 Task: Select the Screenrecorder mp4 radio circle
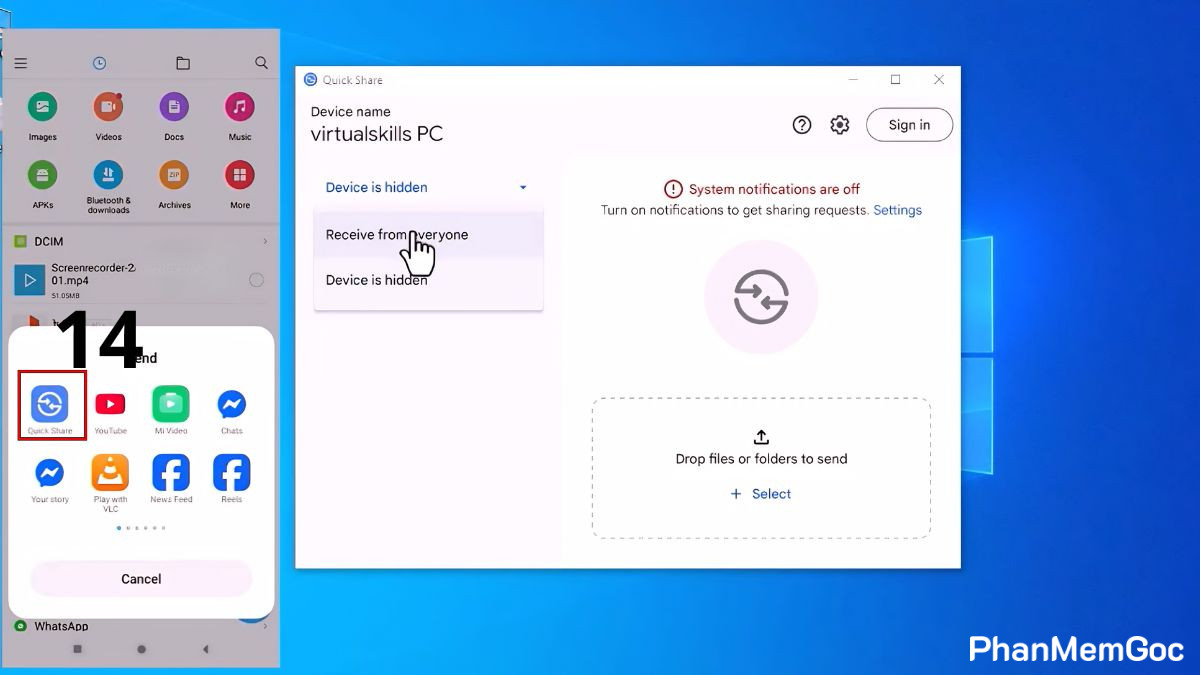click(x=256, y=280)
